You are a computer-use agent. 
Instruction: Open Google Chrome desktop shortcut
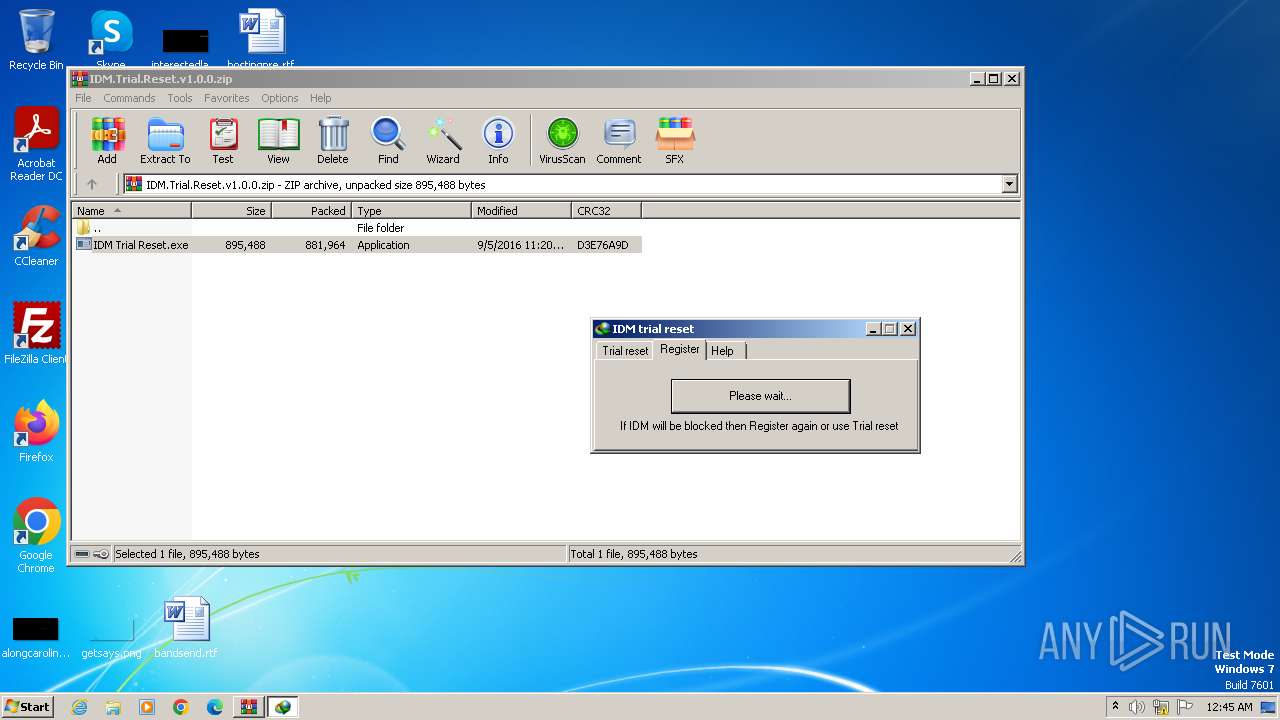point(36,535)
